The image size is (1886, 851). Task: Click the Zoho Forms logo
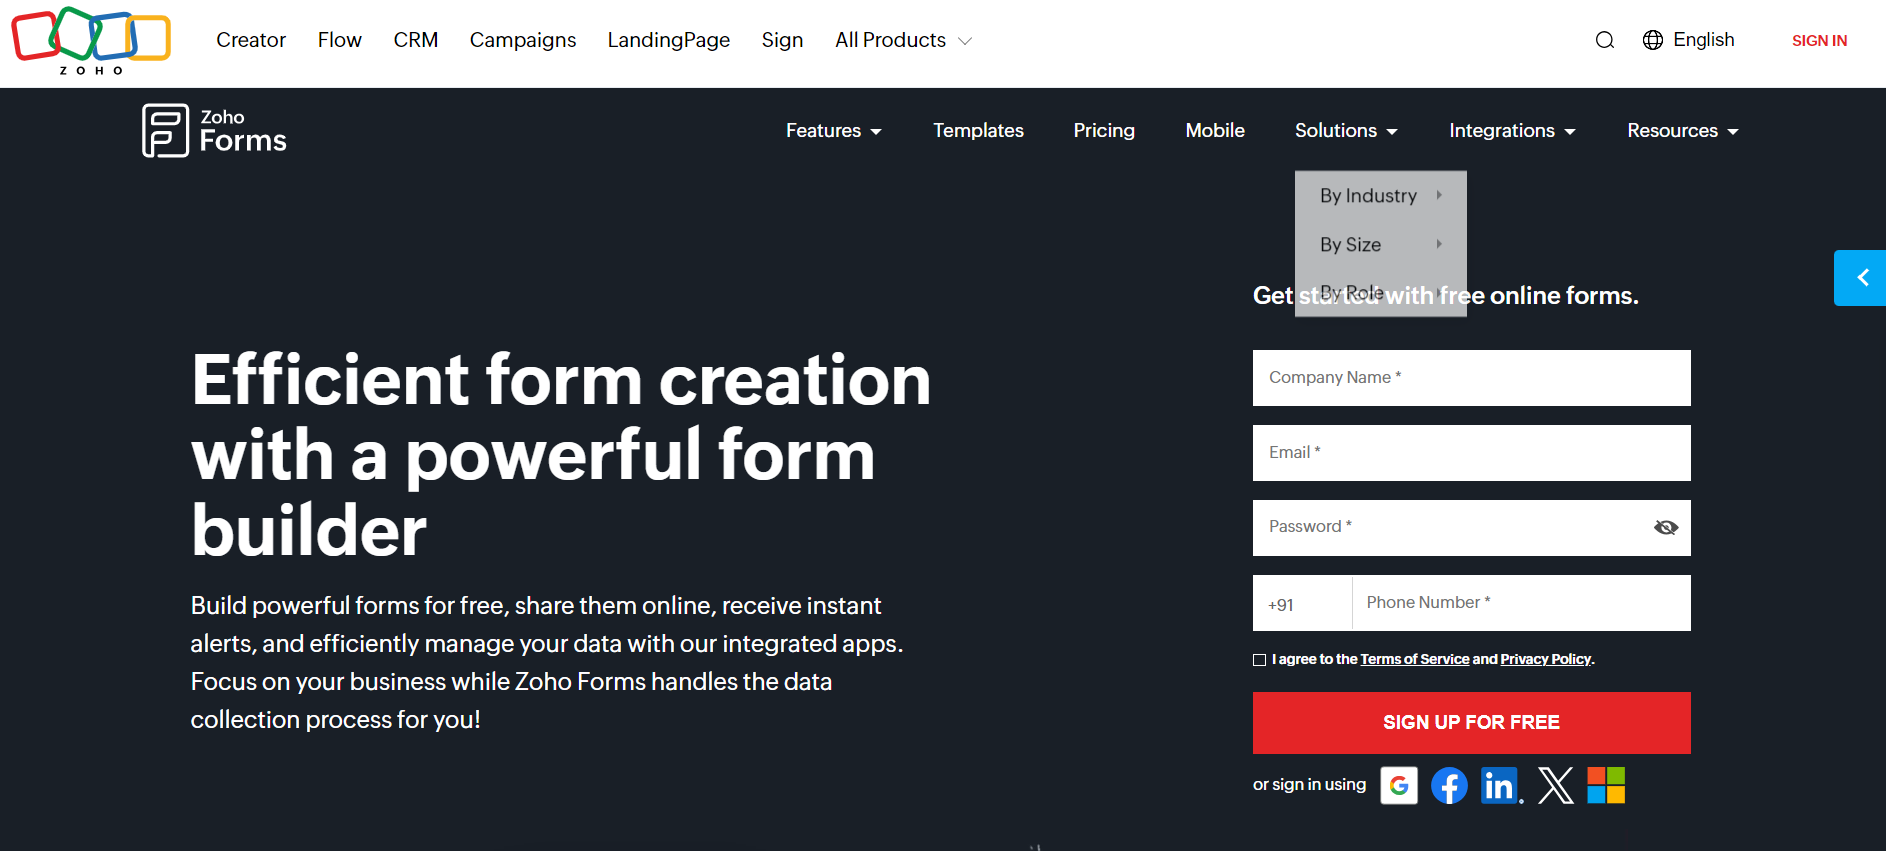214,131
